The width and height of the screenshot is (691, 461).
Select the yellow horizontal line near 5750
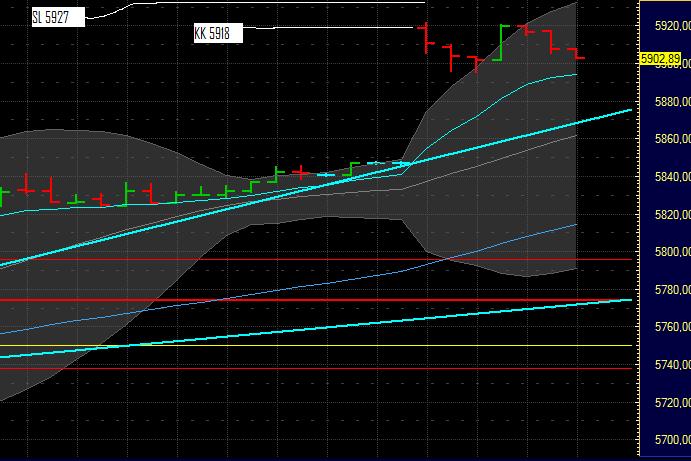(x=300, y=346)
